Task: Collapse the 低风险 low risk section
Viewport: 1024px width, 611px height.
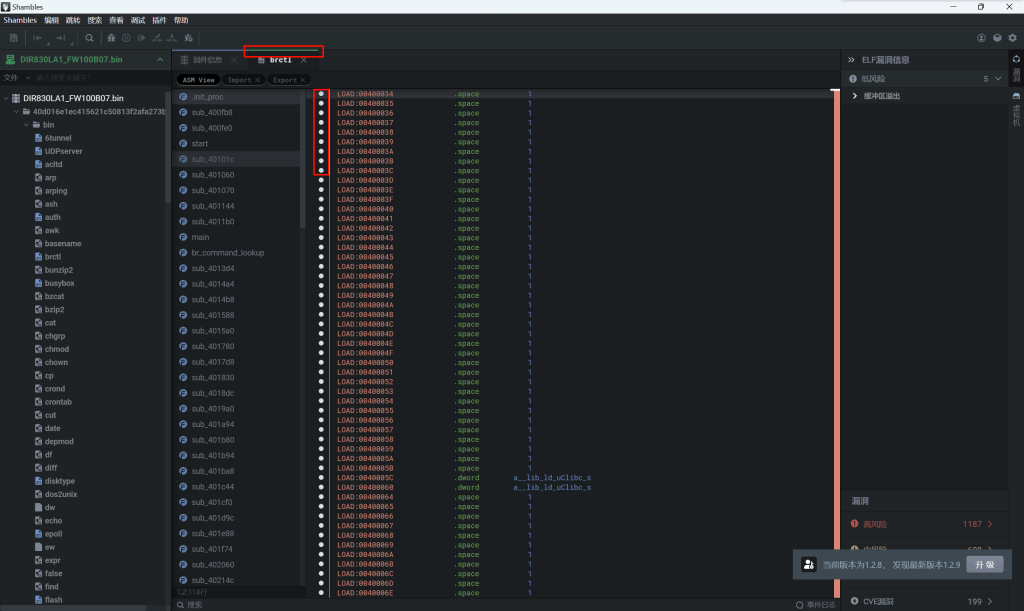Action: point(997,78)
